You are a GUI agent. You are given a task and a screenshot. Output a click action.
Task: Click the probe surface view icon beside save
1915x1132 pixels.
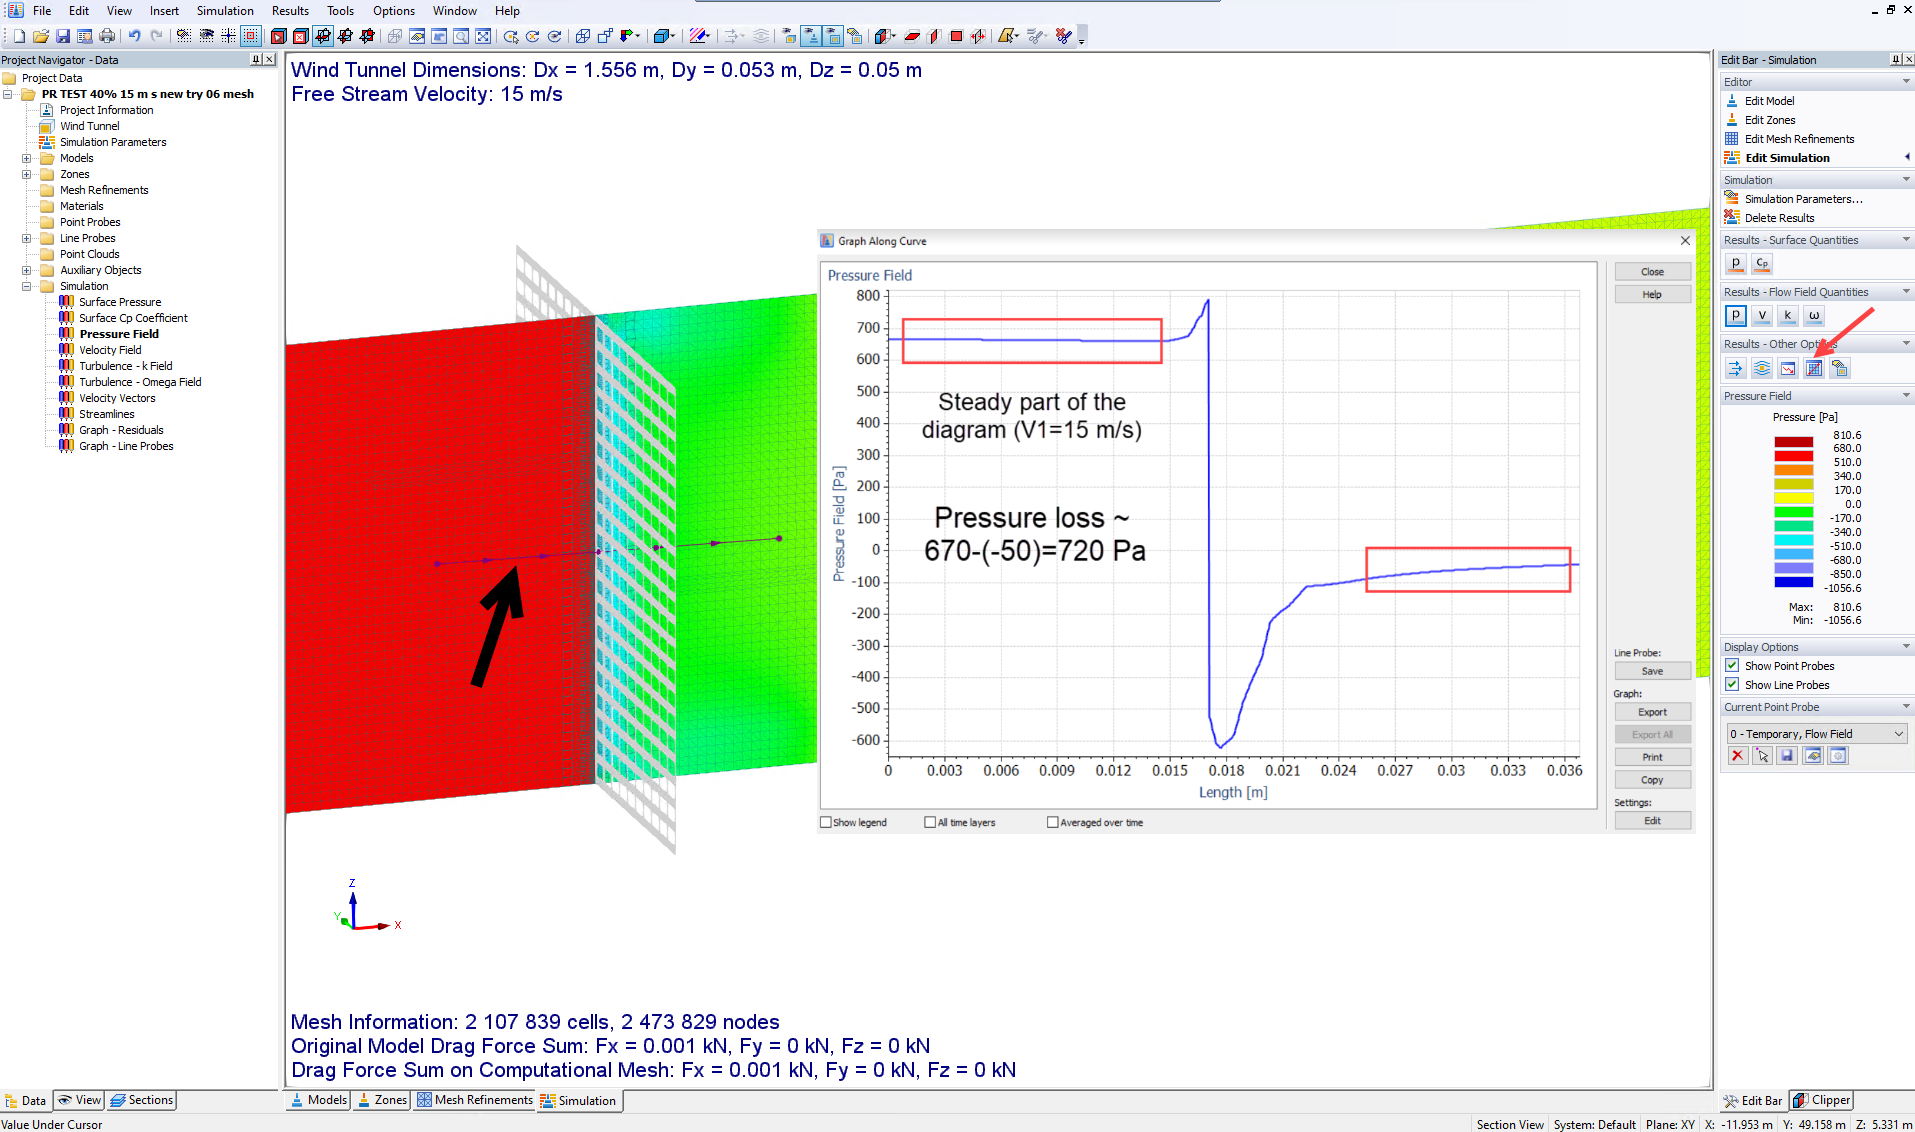click(x=1813, y=756)
